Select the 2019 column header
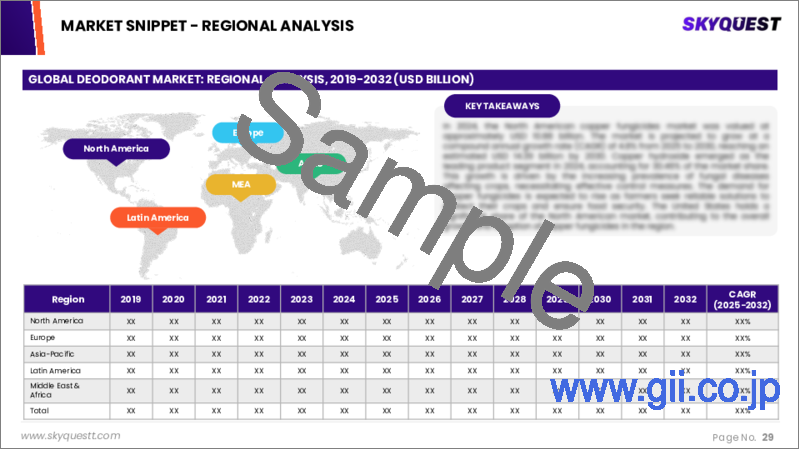This screenshot has height=450, width=800. [131, 299]
